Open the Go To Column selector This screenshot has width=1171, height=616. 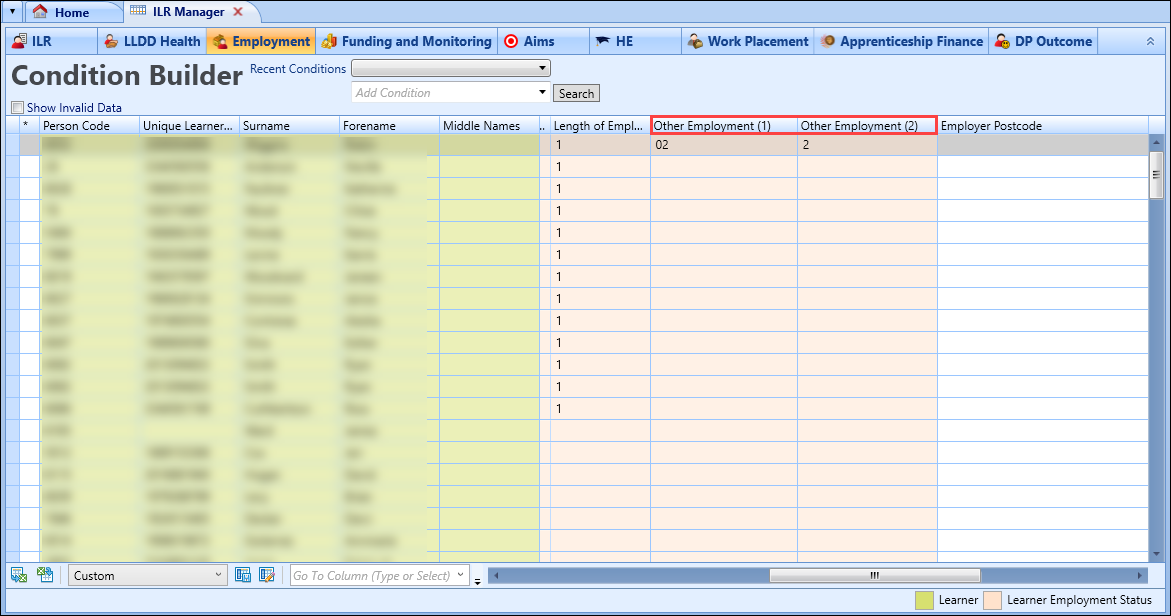379,576
